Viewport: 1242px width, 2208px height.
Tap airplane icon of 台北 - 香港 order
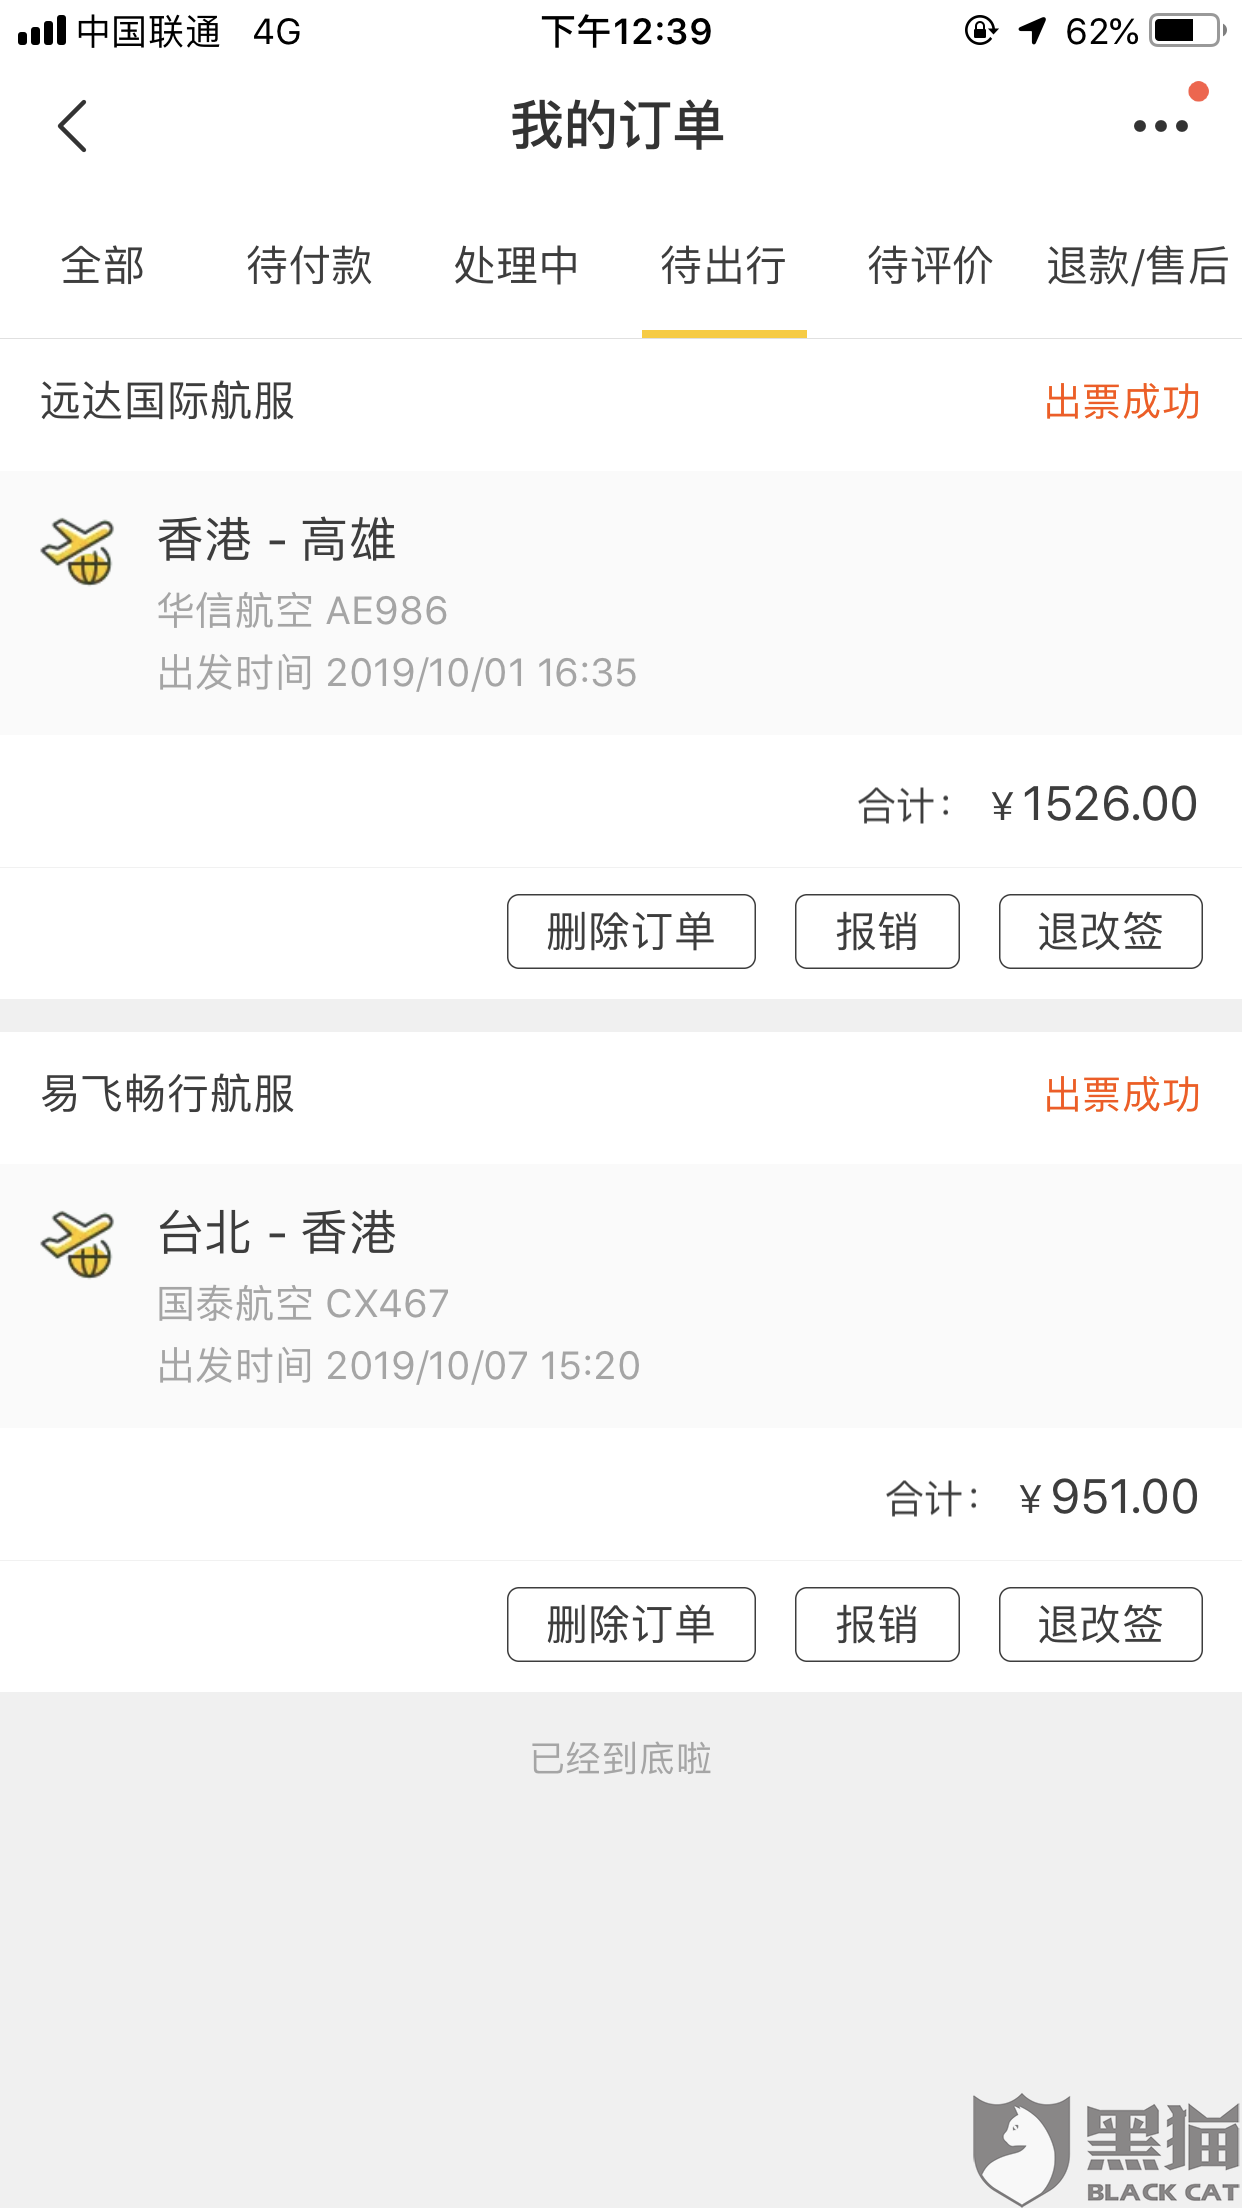(x=78, y=1244)
